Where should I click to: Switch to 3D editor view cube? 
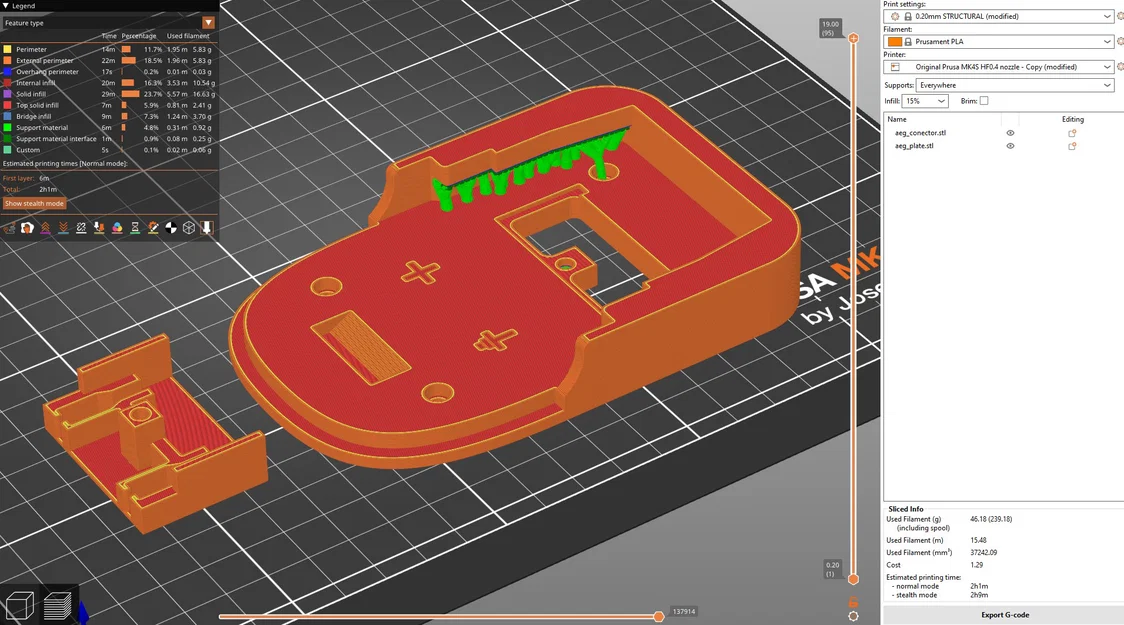click(x=19, y=606)
